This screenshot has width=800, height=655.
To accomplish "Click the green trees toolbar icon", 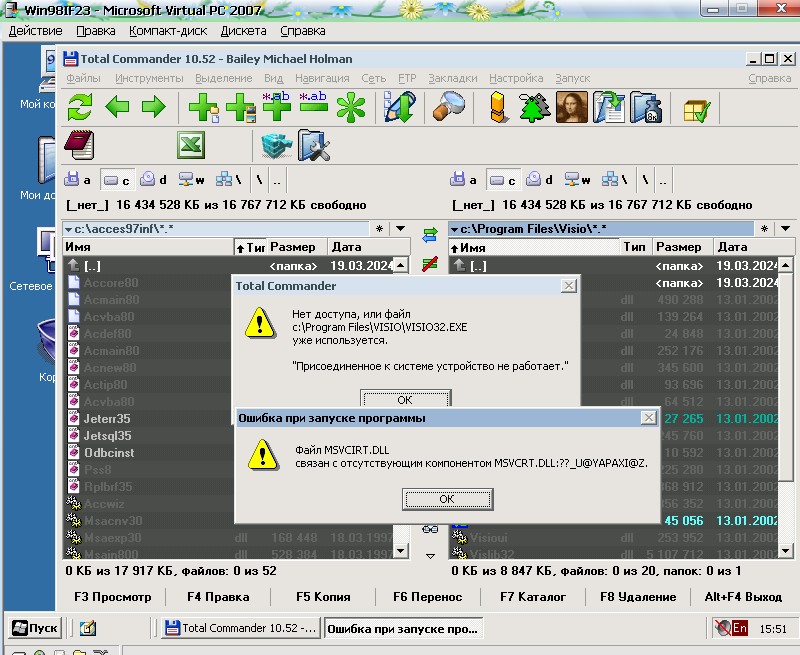I will click(x=535, y=107).
